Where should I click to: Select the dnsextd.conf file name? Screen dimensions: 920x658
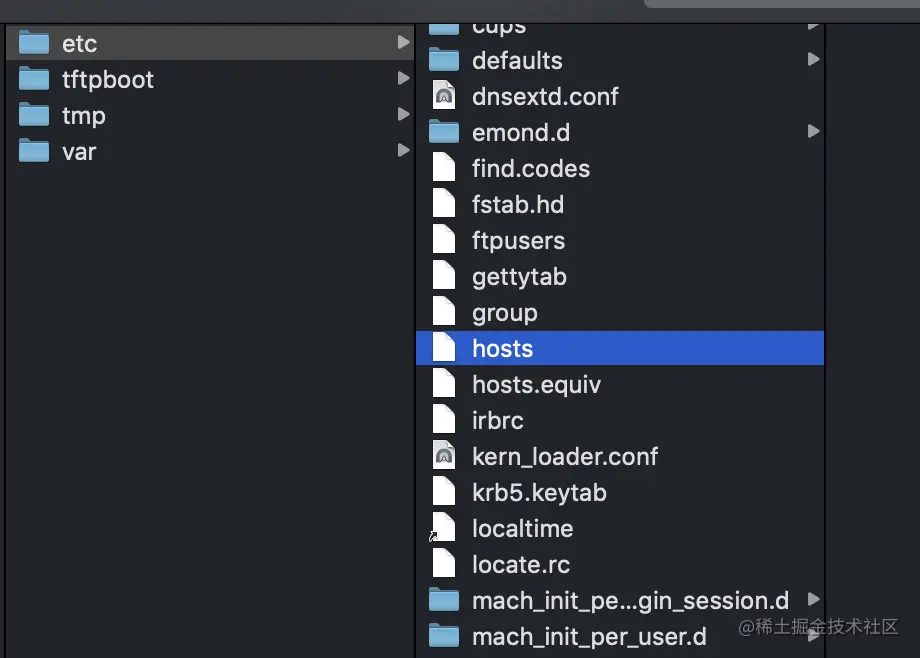click(x=545, y=96)
